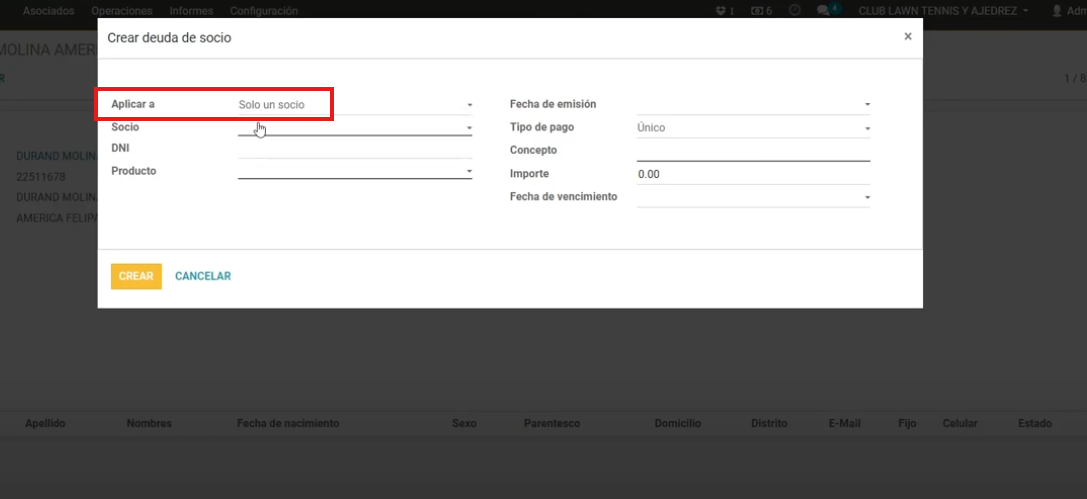Screen dimensions: 1087x499
Task: Open the Informes menu
Action: tap(191, 11)
